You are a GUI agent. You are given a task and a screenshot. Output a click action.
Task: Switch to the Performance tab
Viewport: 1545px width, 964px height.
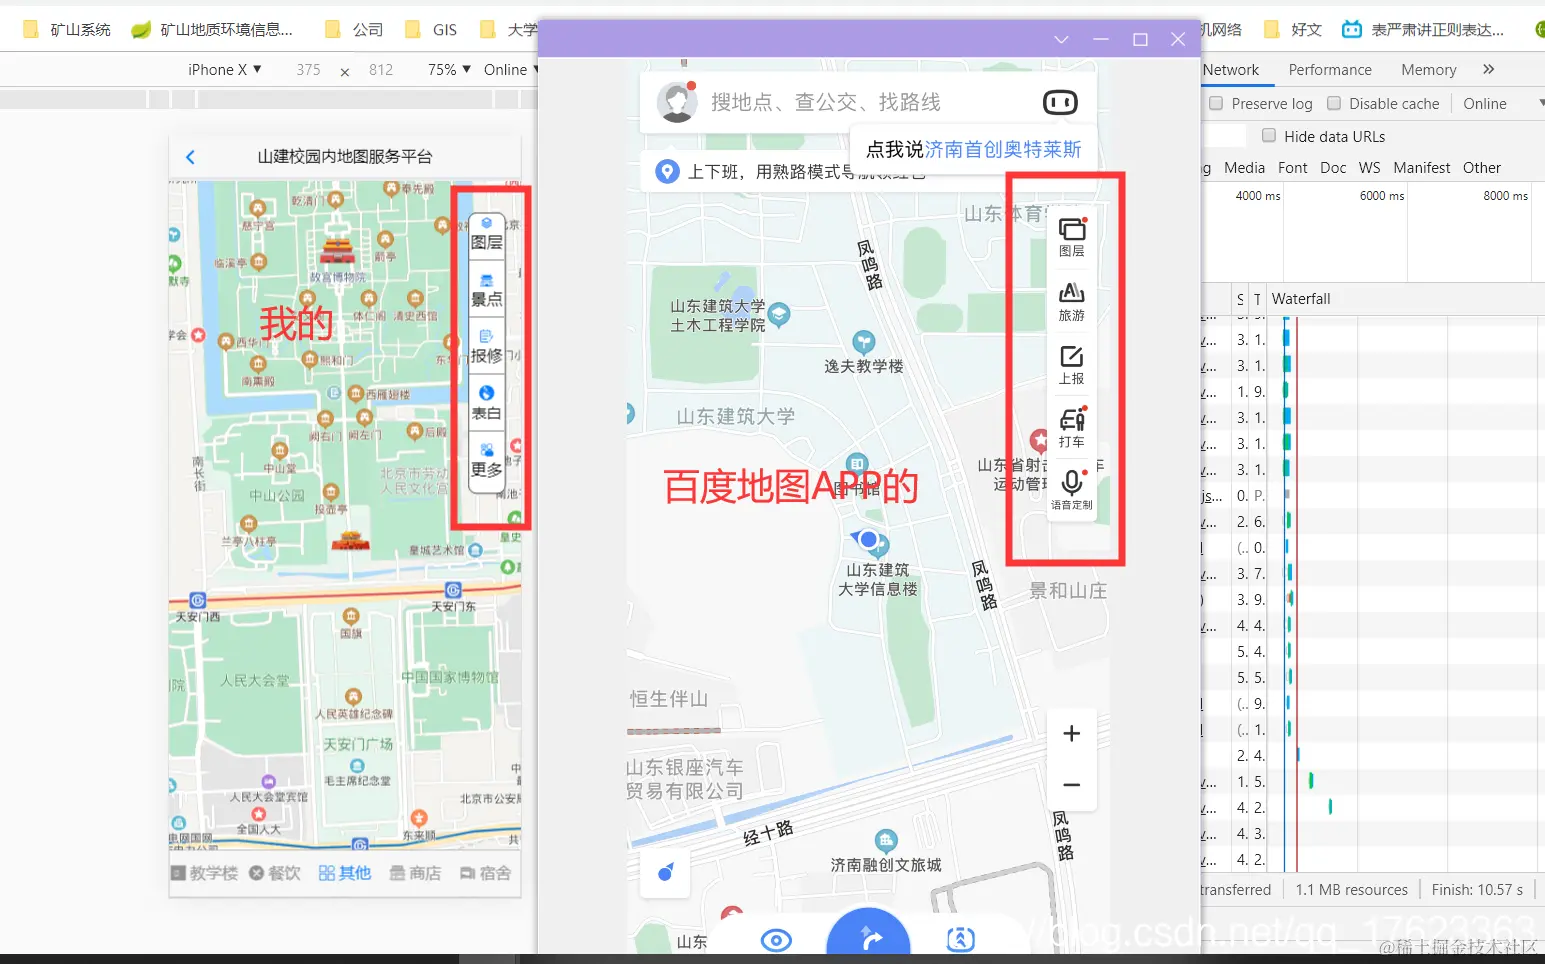[x=1330, y=69]
